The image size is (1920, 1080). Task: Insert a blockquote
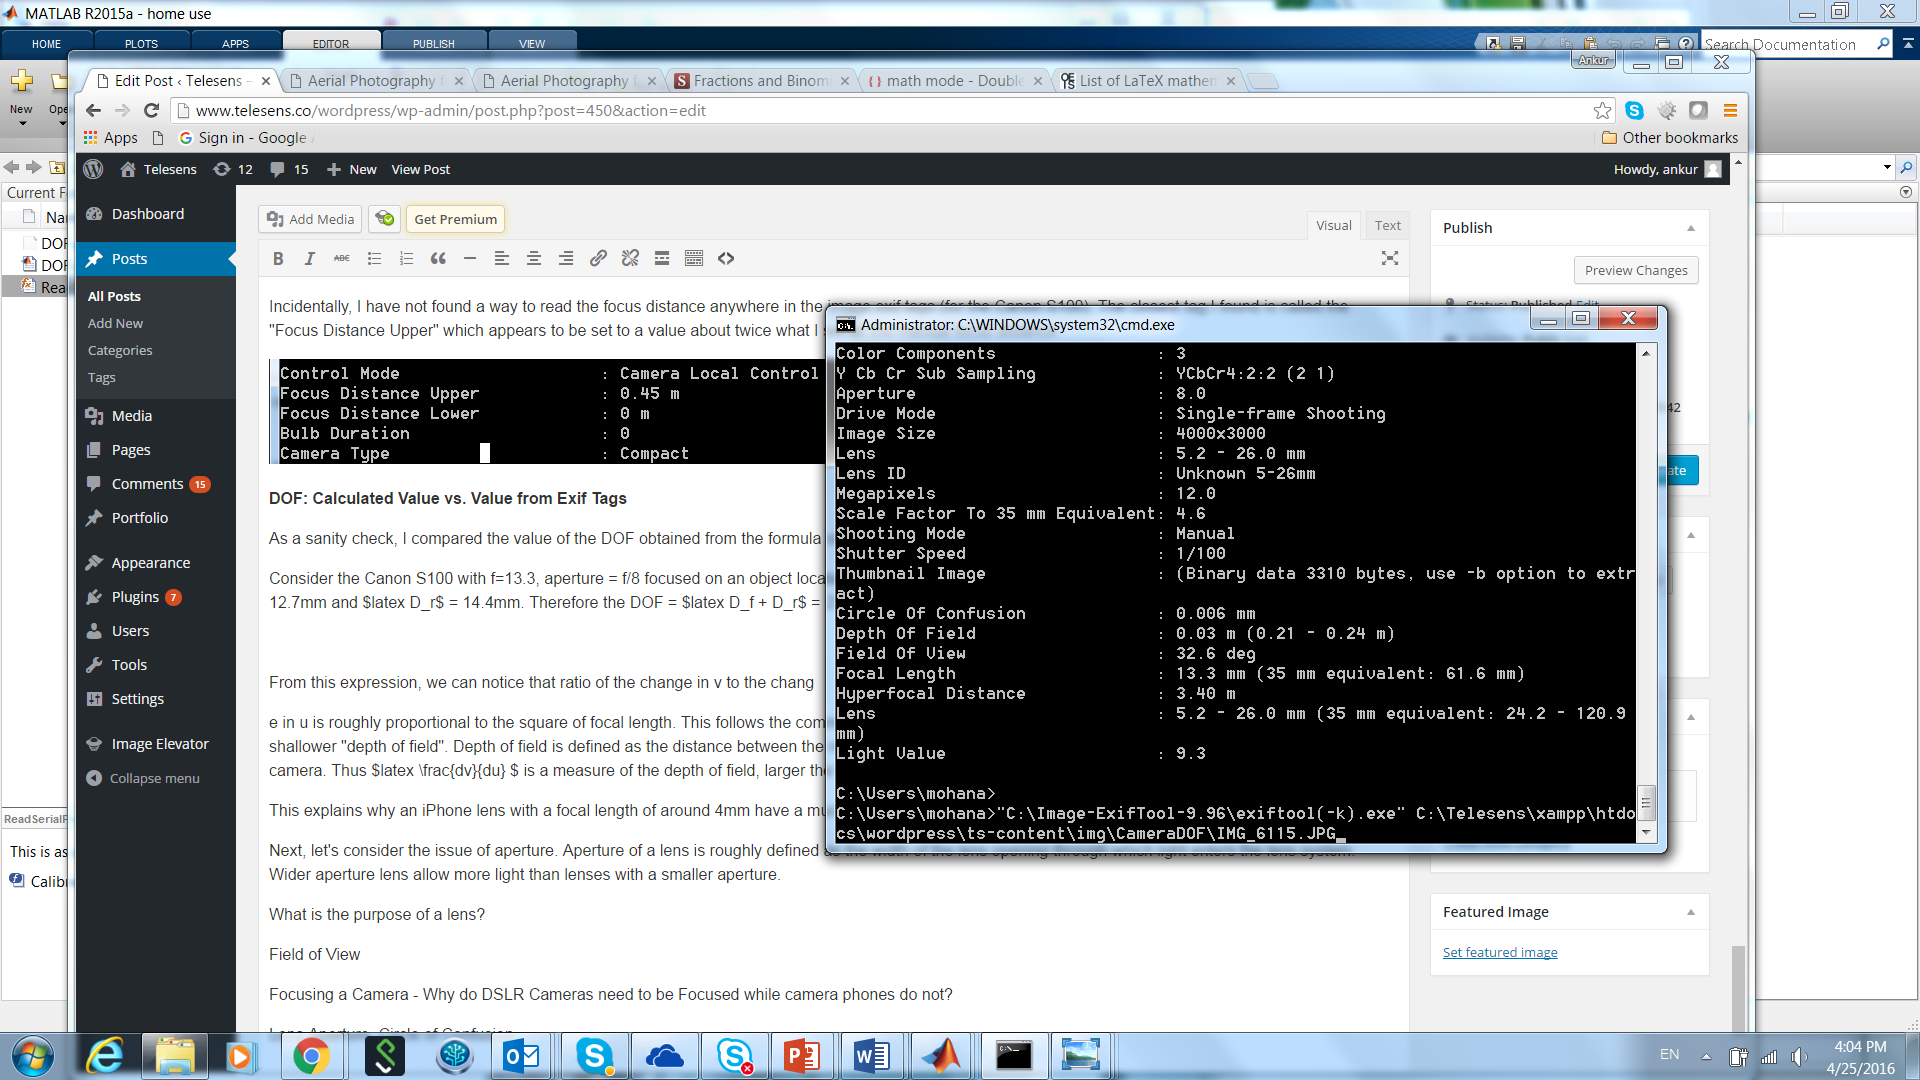pos(438,259)
